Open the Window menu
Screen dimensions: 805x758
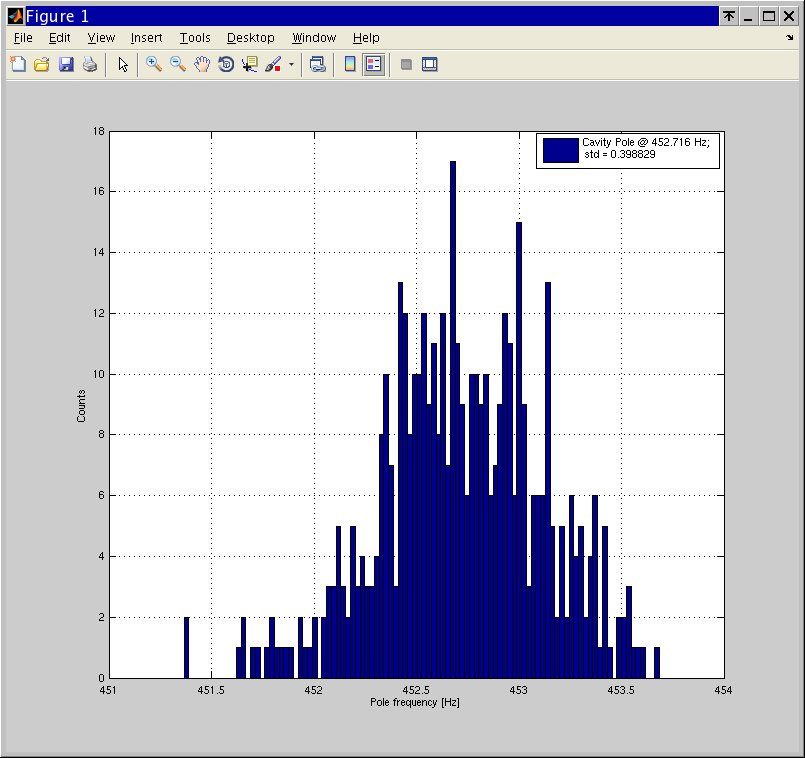click(314, 38)
